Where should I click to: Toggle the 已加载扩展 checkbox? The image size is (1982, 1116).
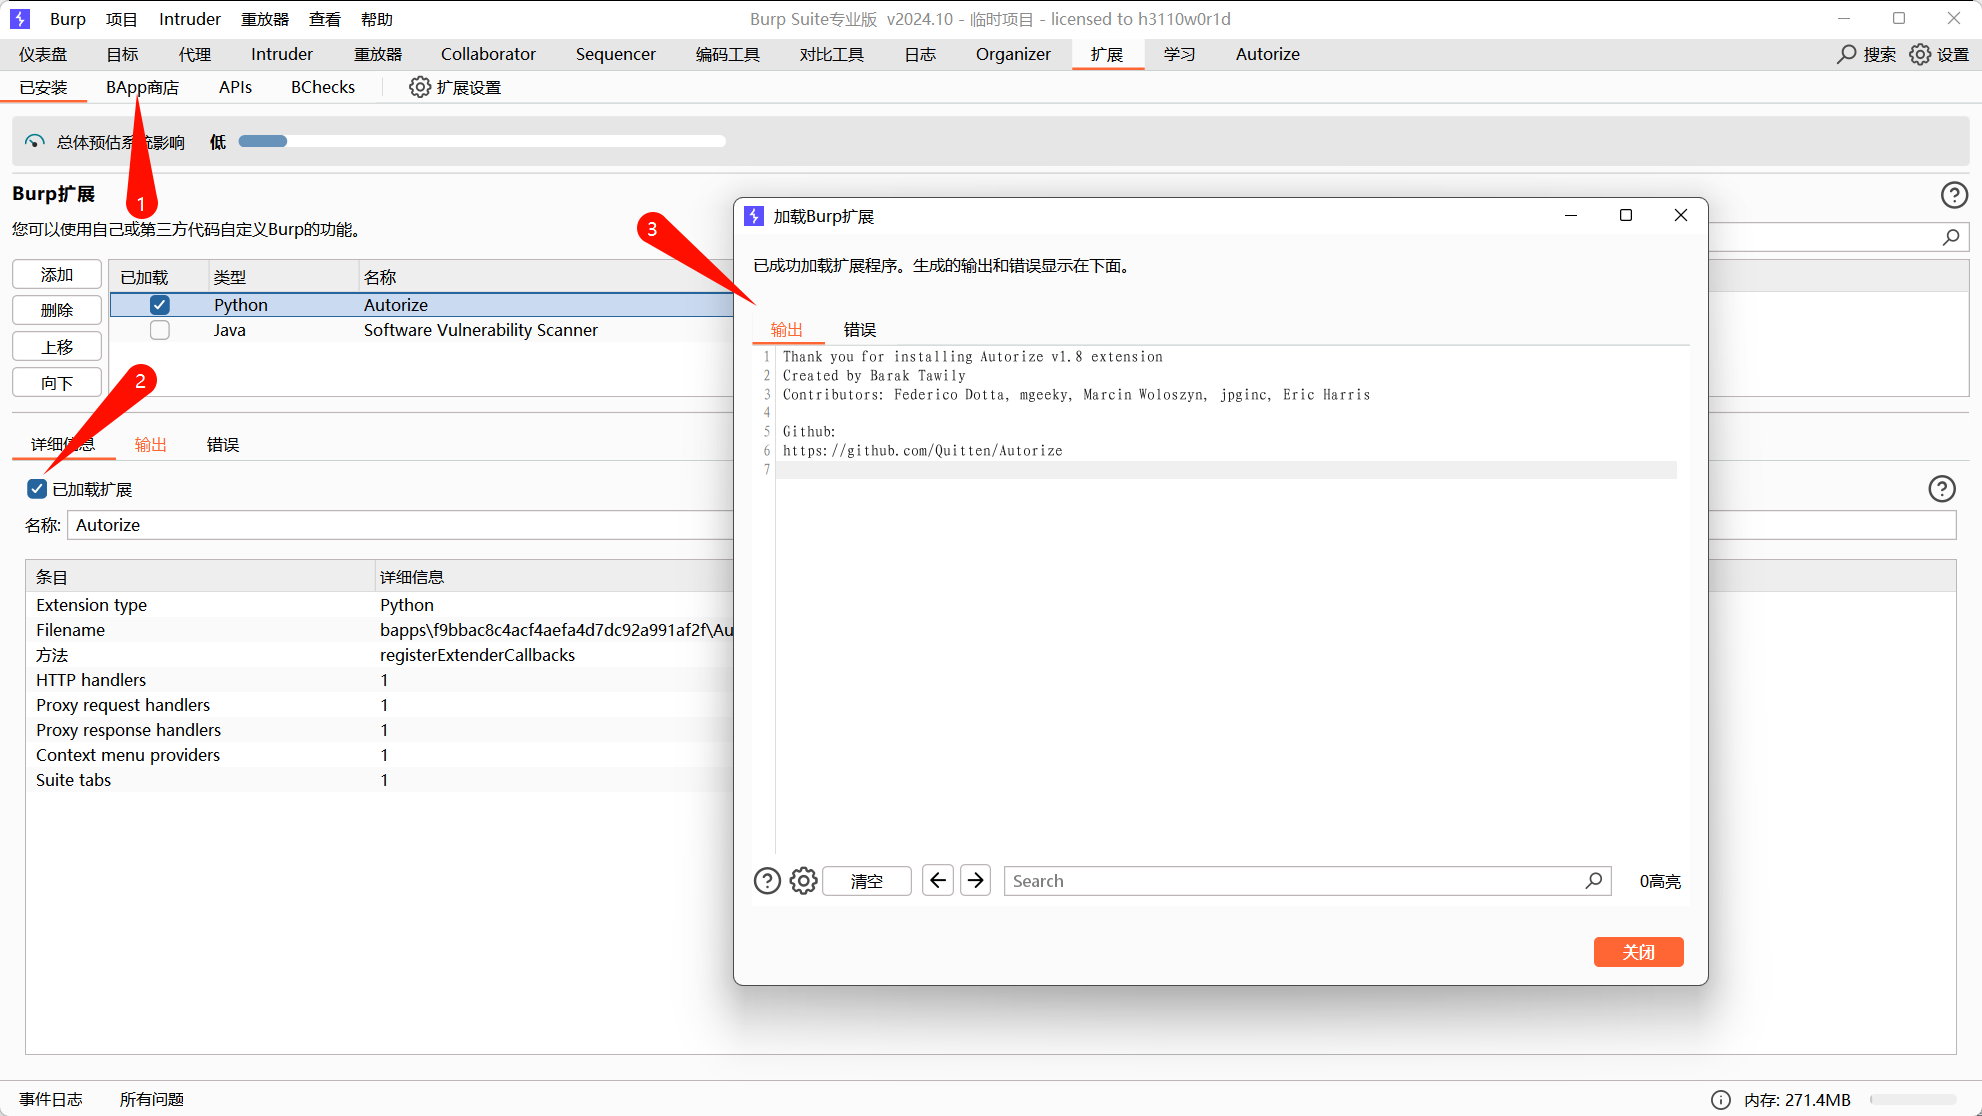36,489
